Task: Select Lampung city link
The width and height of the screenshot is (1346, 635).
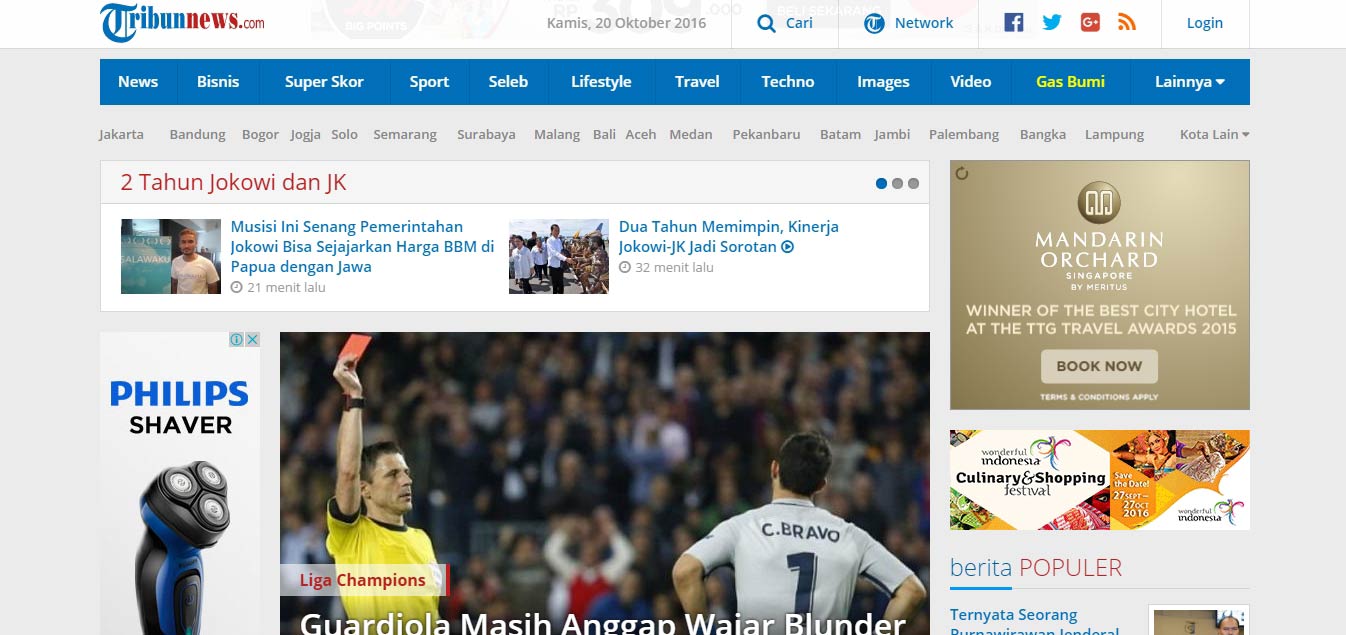Action: [1114, 134]
